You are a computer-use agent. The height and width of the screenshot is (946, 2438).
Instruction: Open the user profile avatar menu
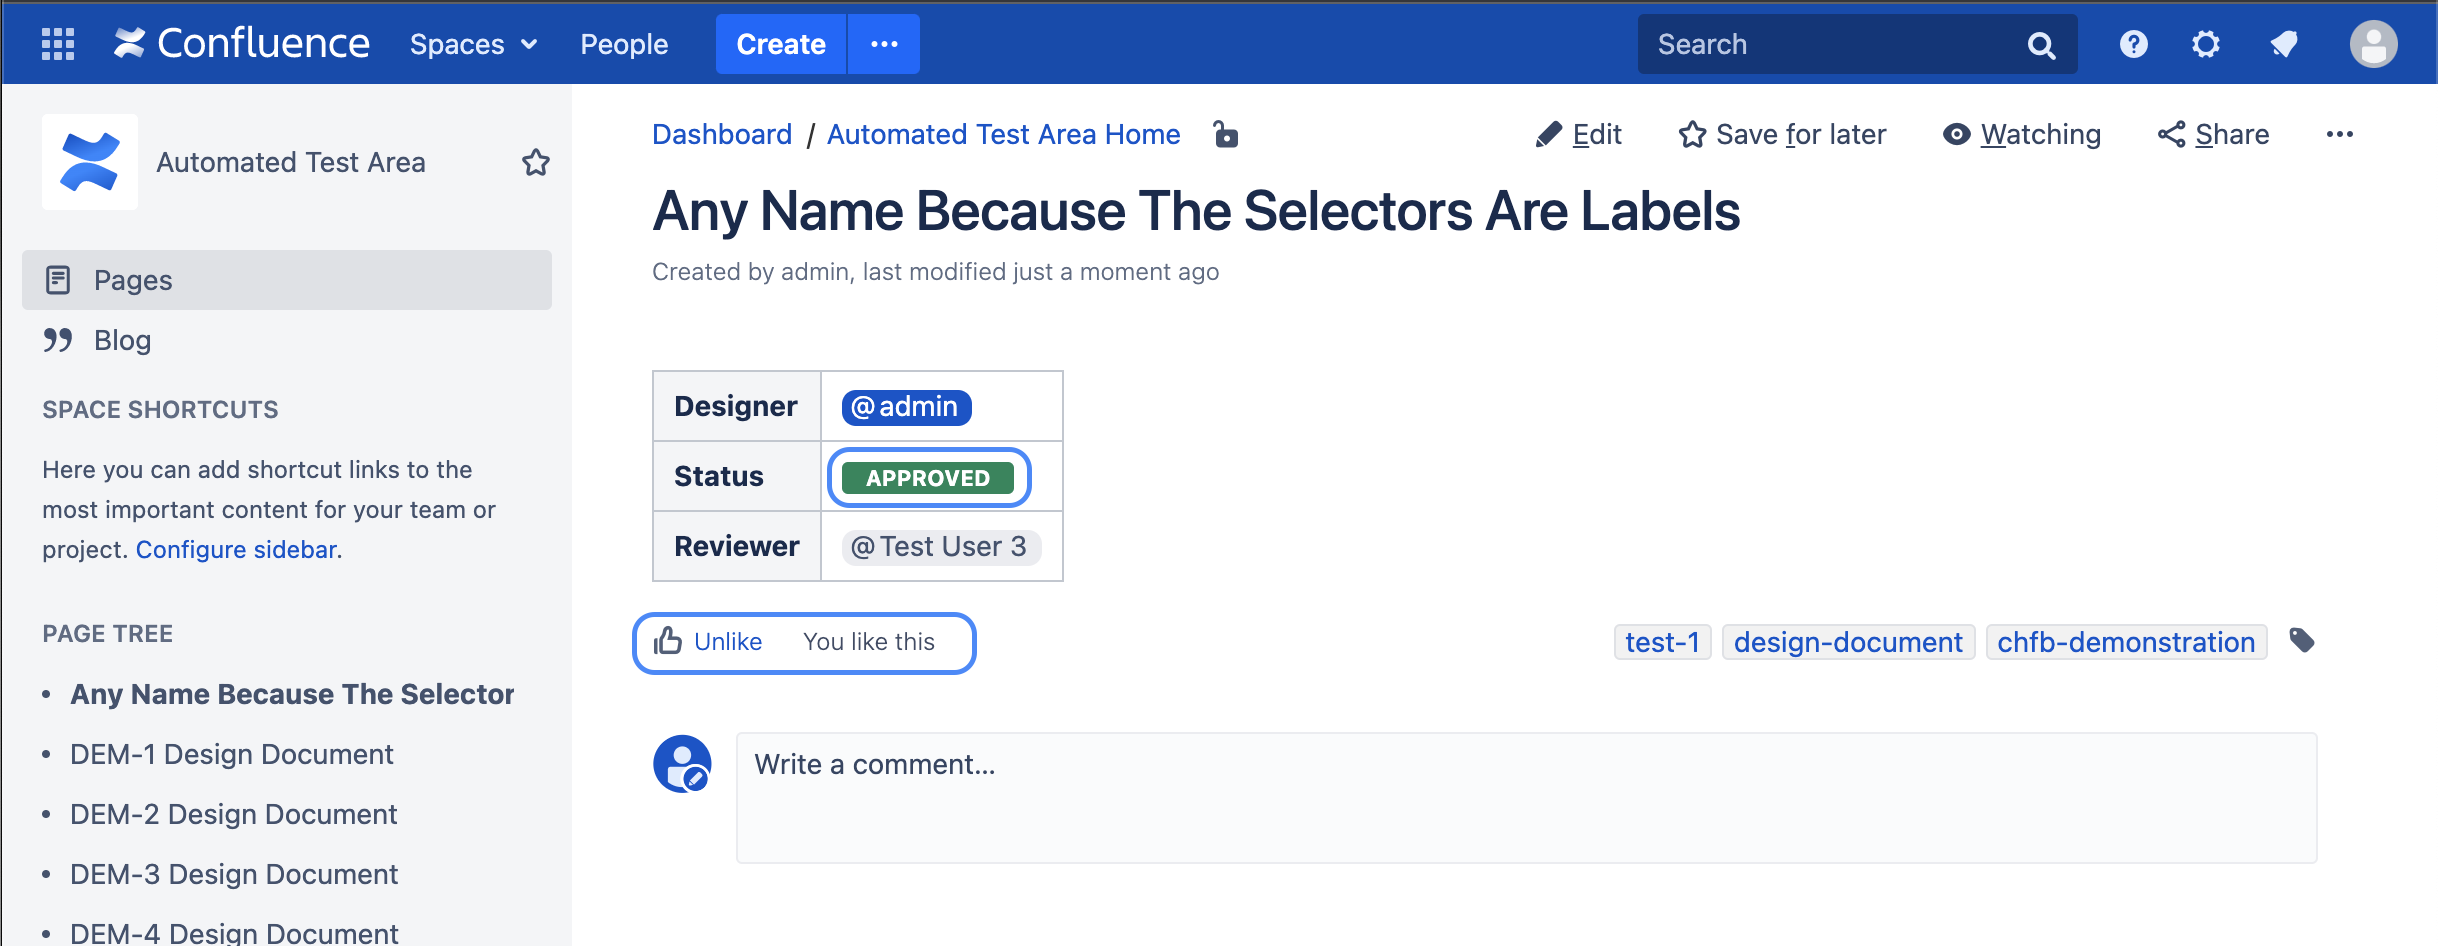[x=2373, y=44]
